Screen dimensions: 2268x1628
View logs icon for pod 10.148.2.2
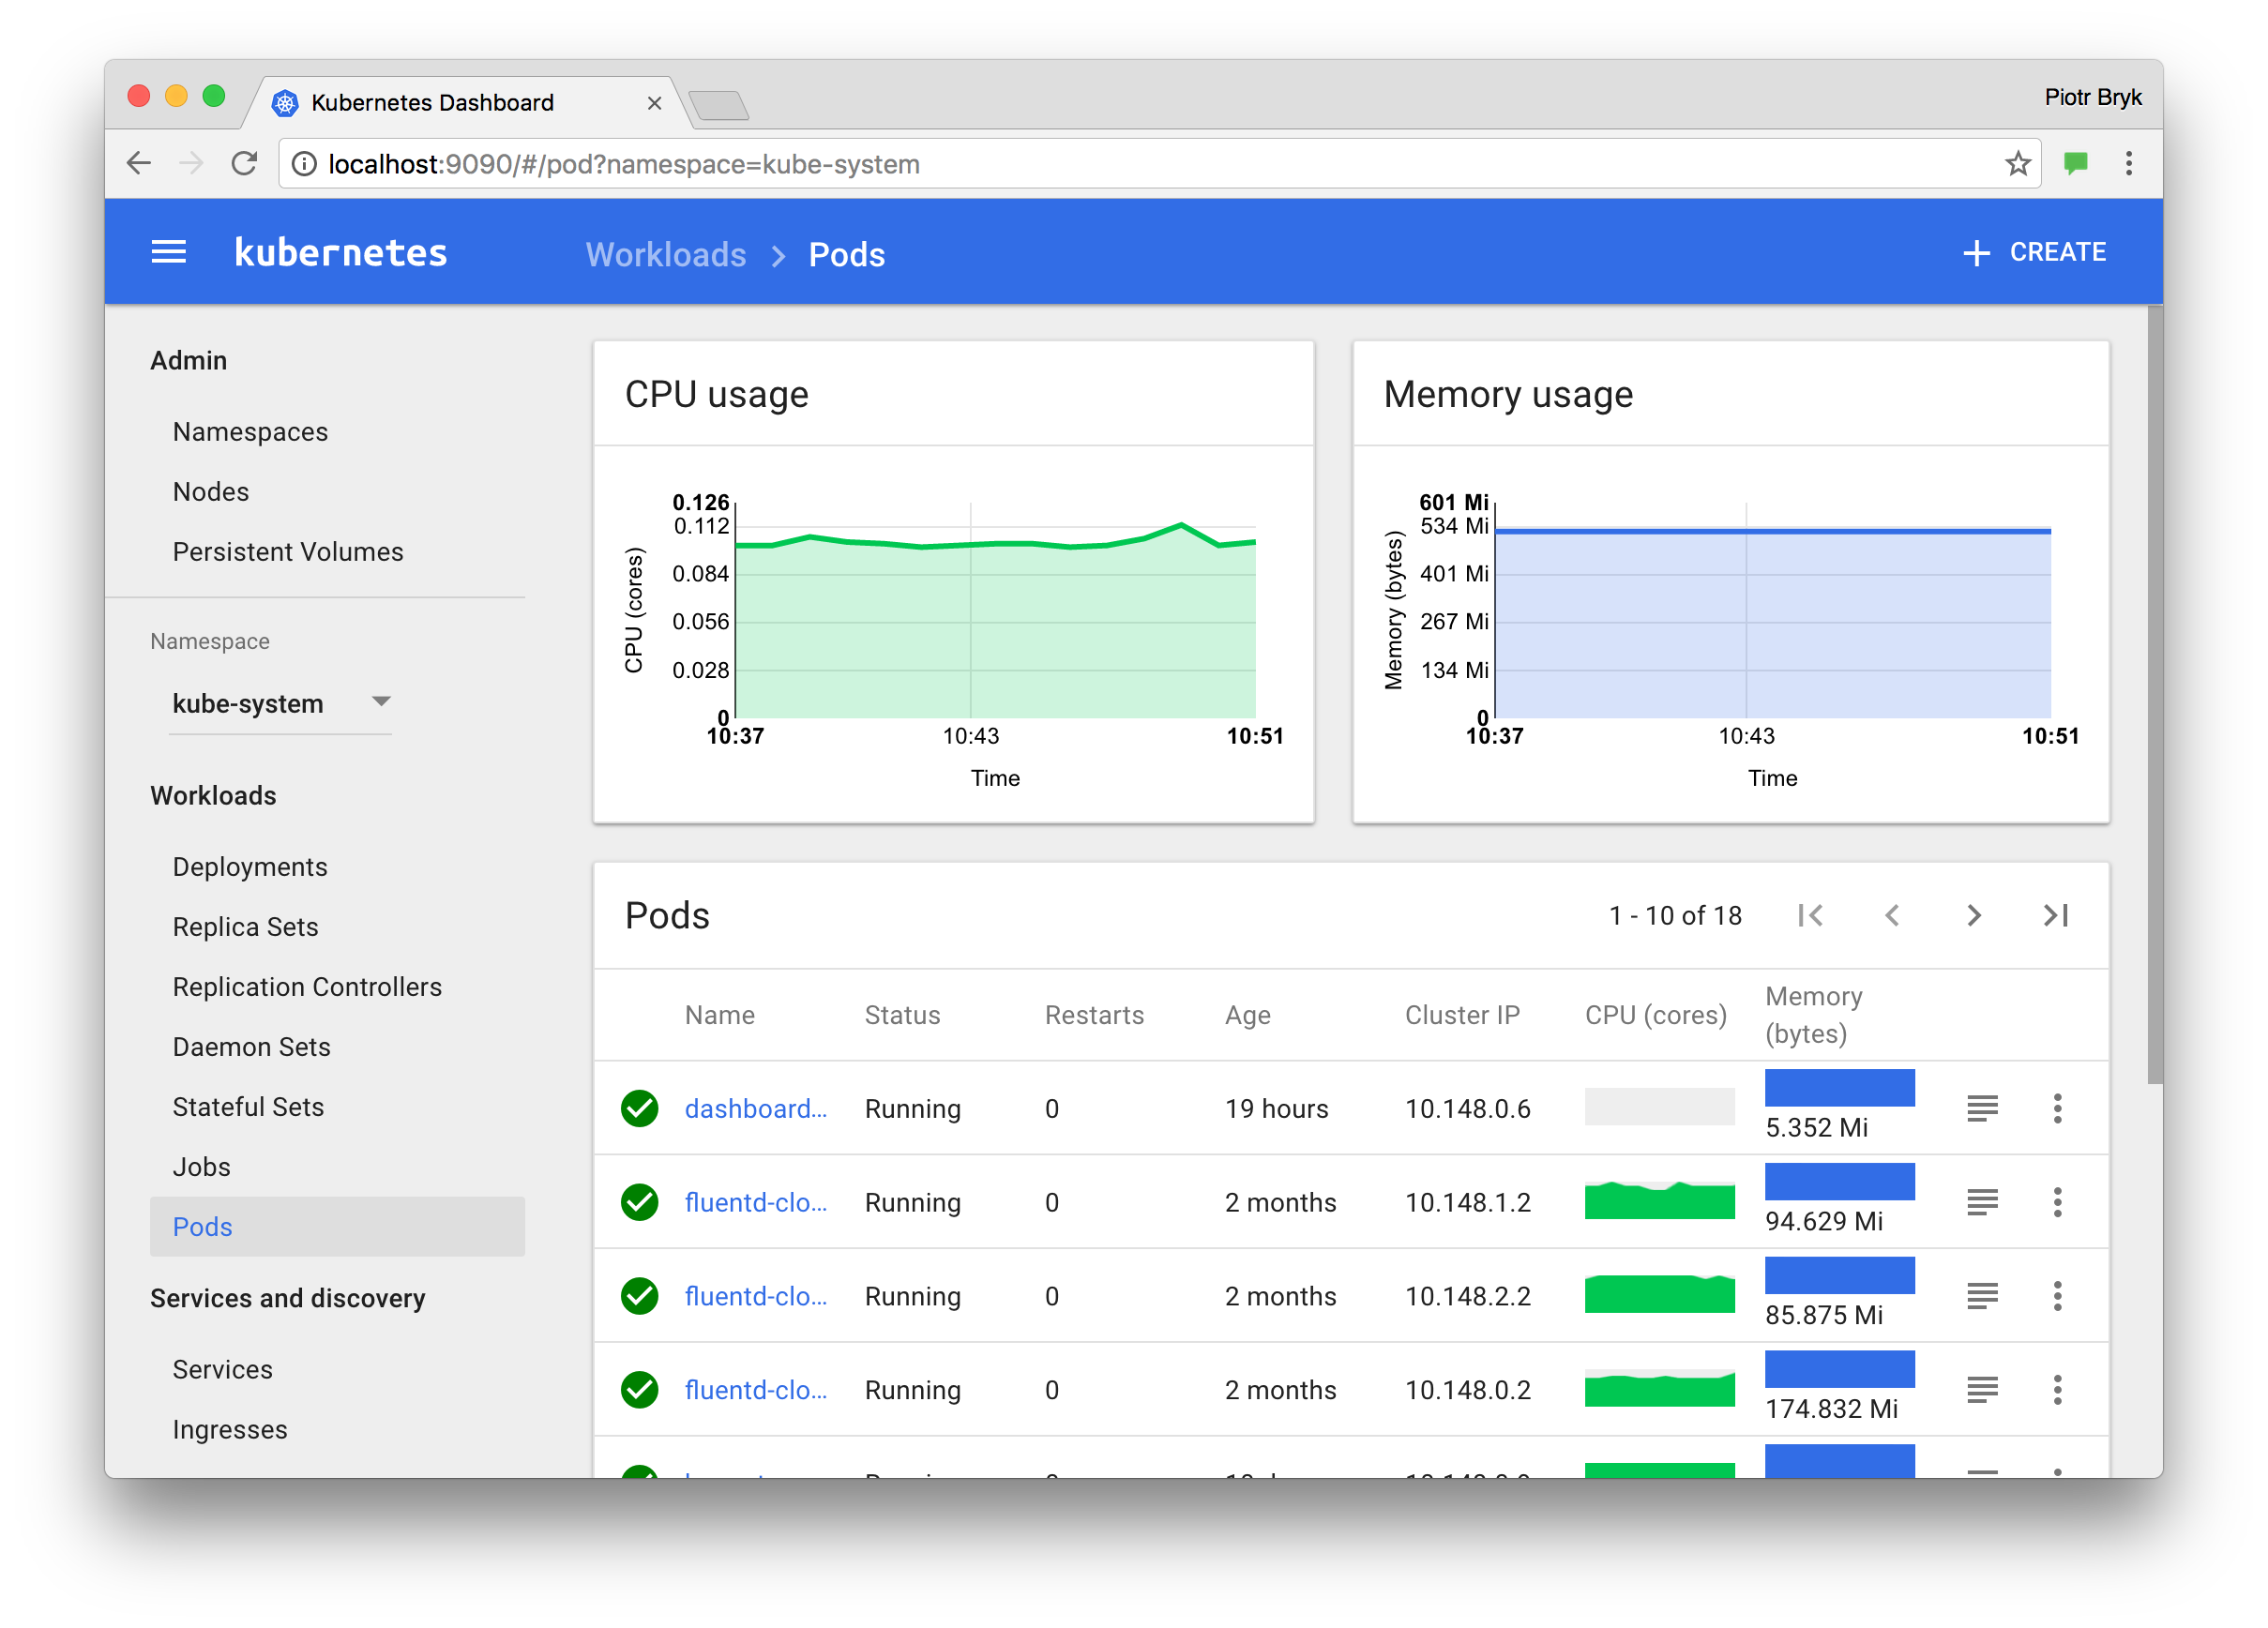[1982, 1296]
